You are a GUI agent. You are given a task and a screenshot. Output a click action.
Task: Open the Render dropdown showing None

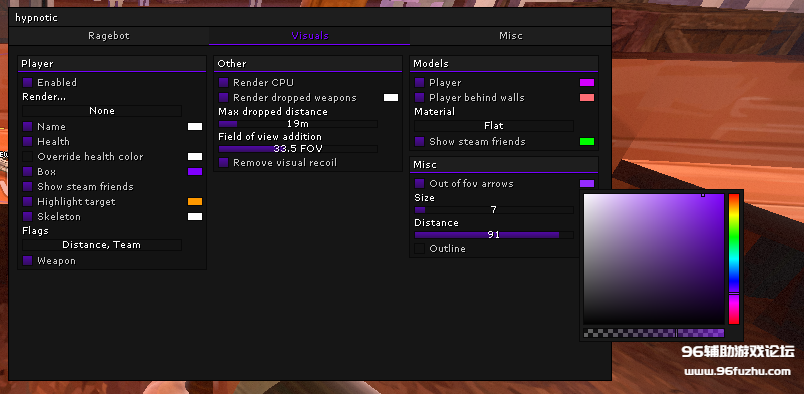[x=102, y=111]
